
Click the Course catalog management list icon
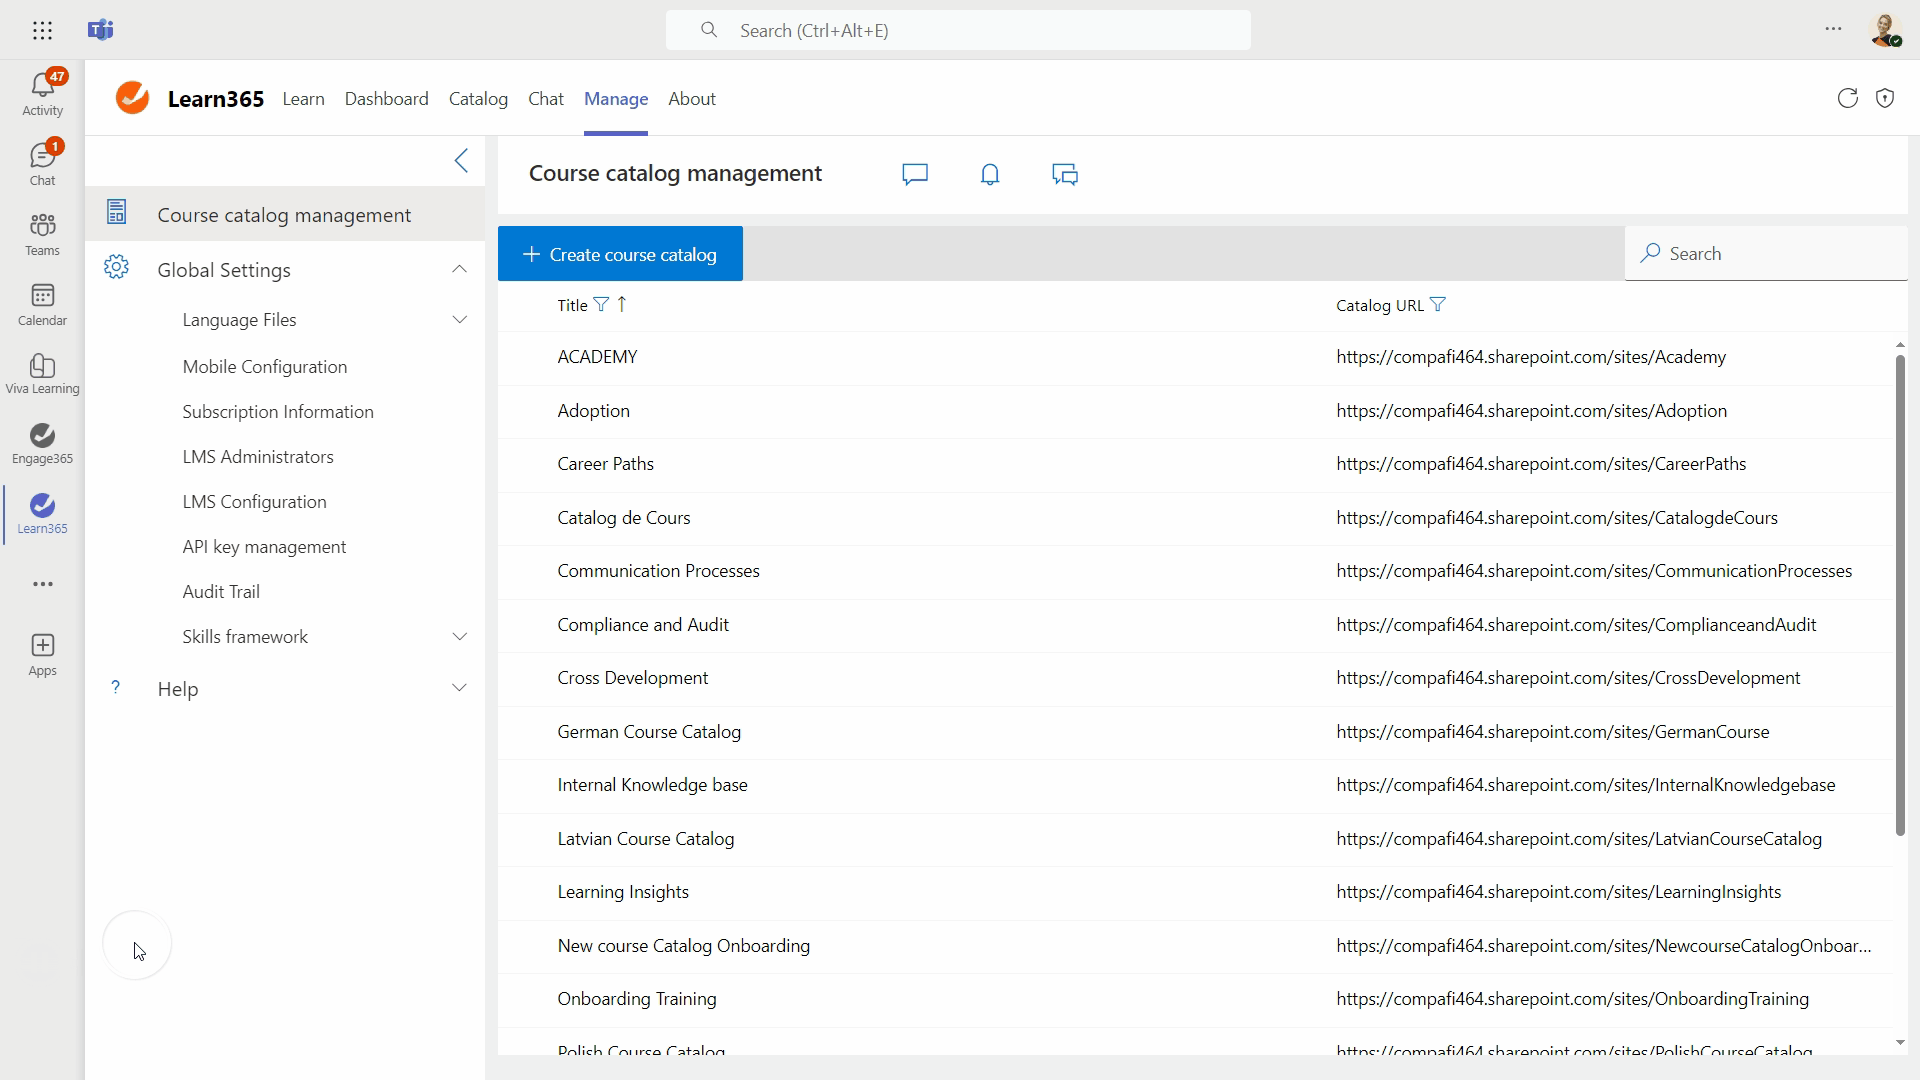(116, 212)
